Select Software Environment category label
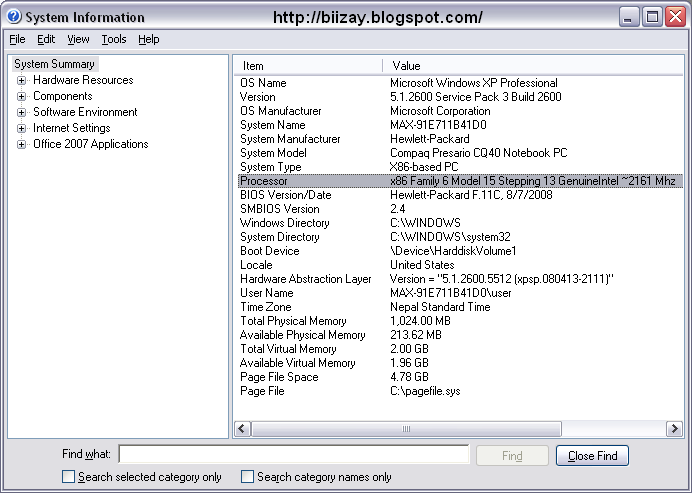Screen dimensions: 692x493 tap(85, 112)
